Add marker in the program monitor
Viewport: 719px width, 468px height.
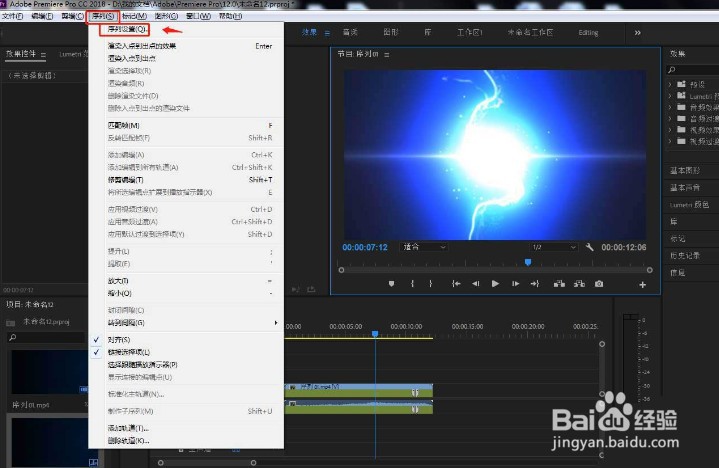(x=391, y=284)
